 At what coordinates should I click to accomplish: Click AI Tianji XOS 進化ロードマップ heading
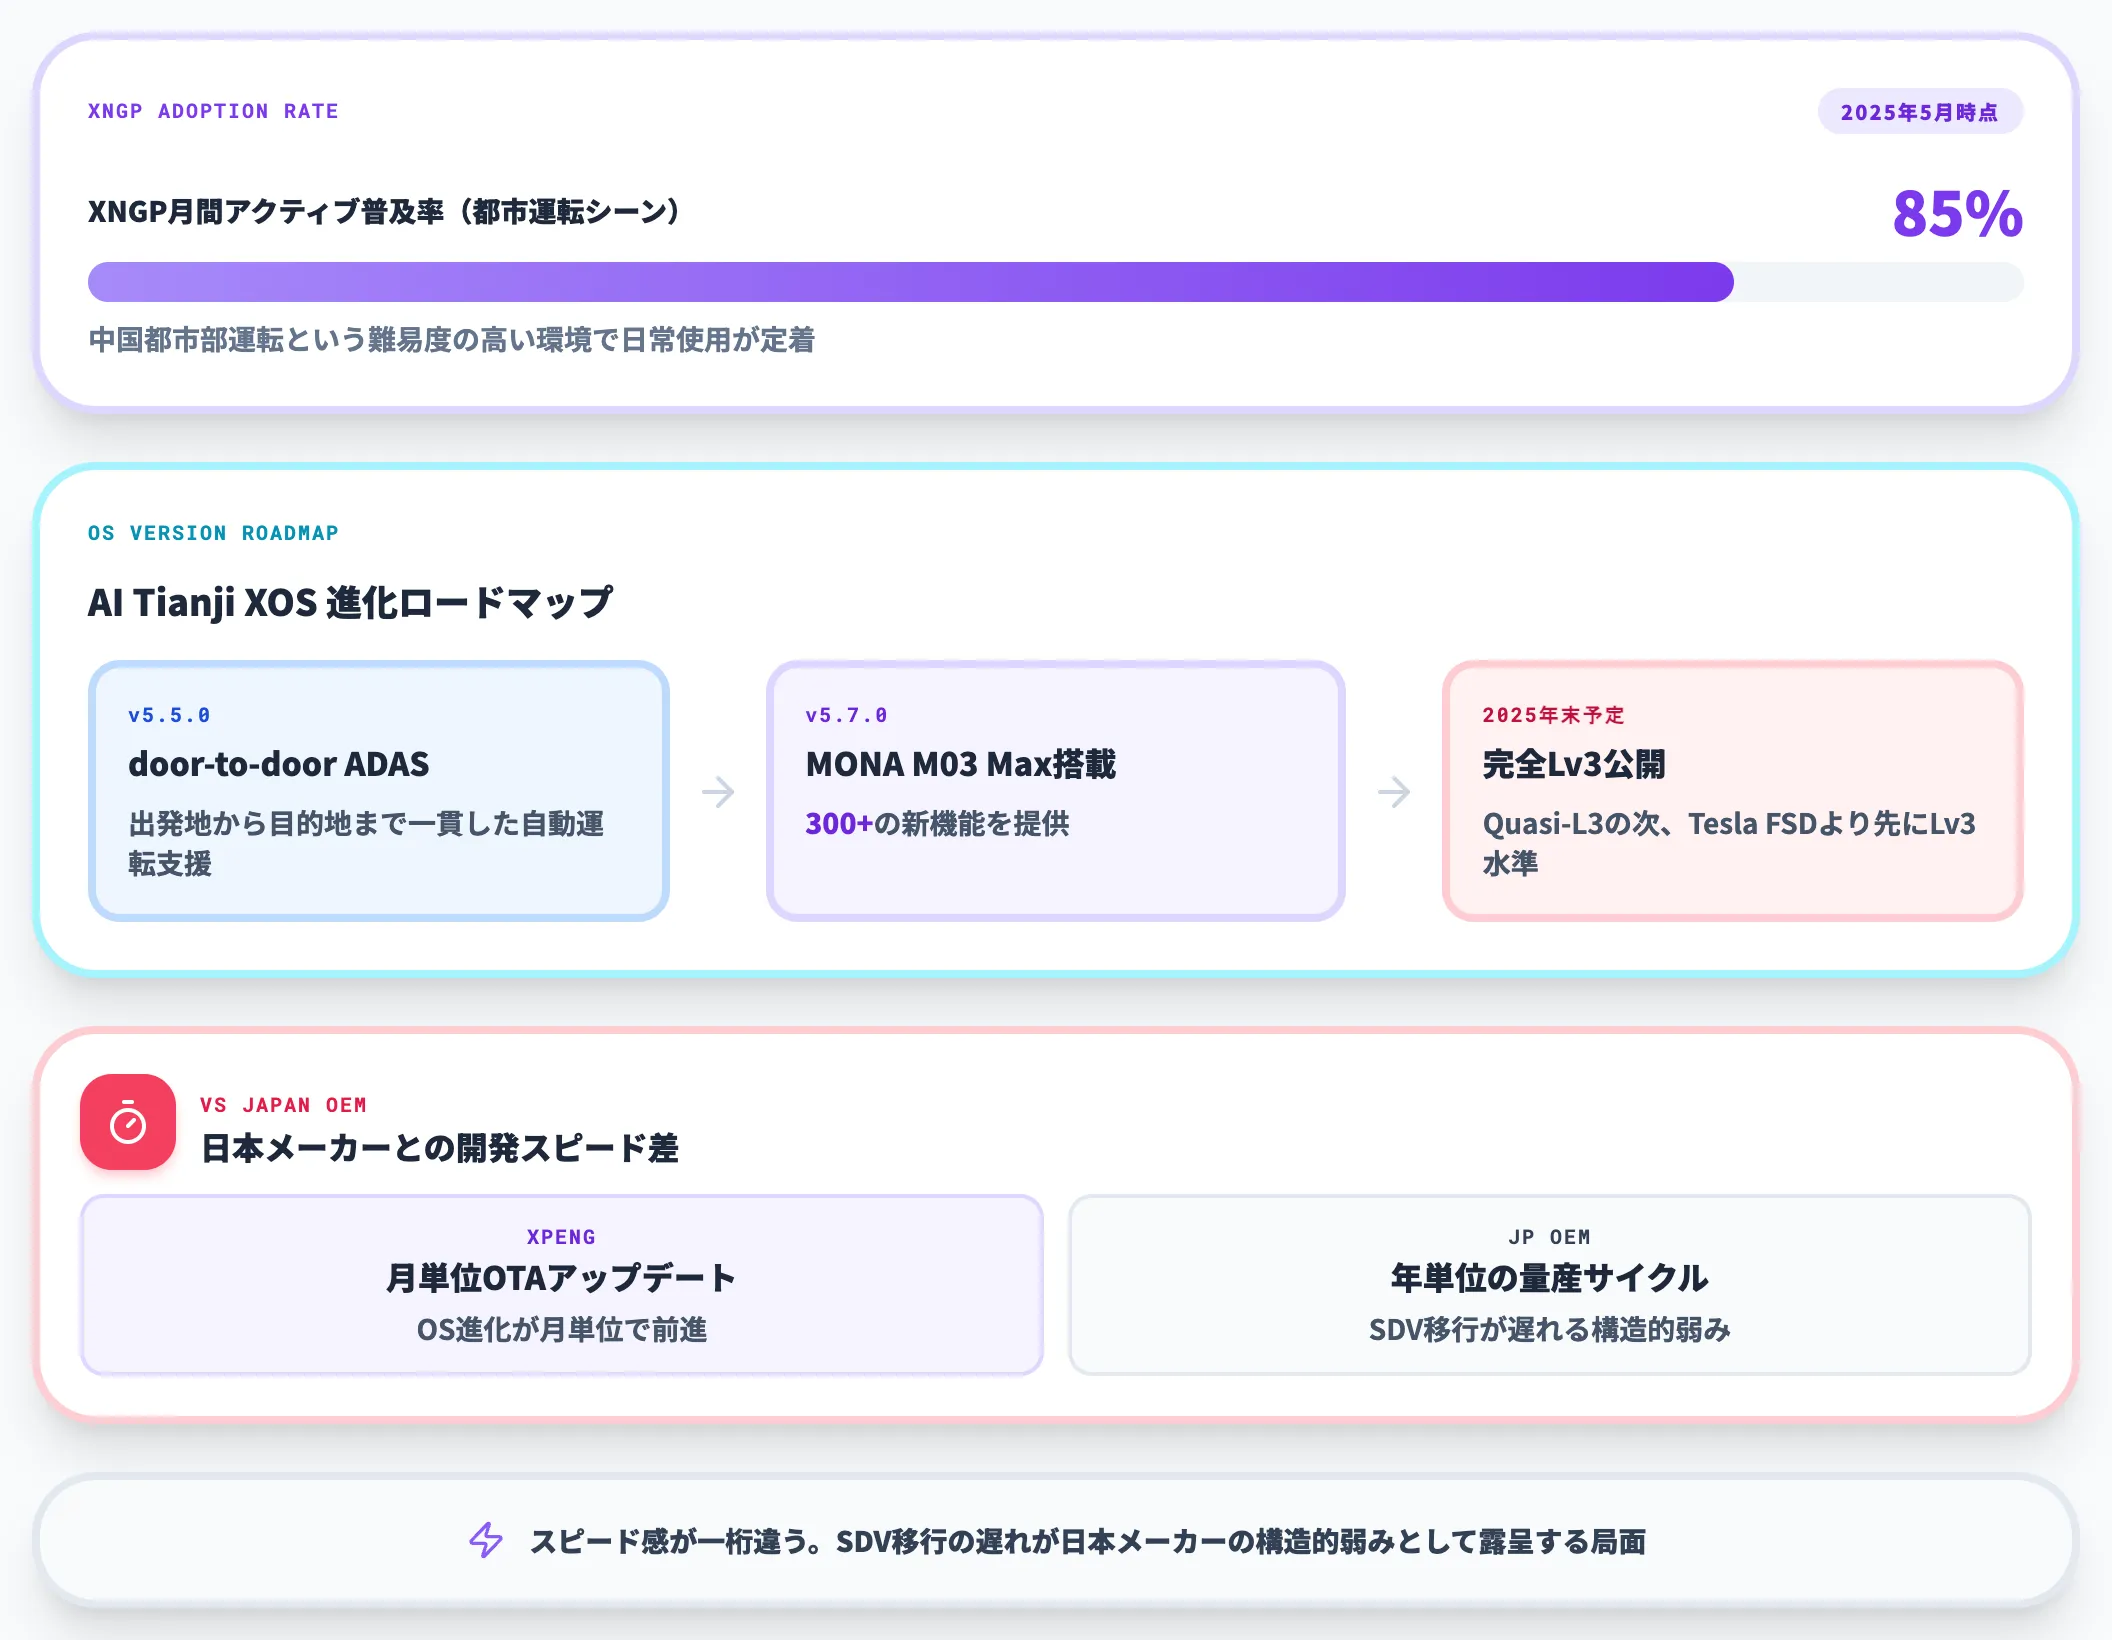point(350,602)
